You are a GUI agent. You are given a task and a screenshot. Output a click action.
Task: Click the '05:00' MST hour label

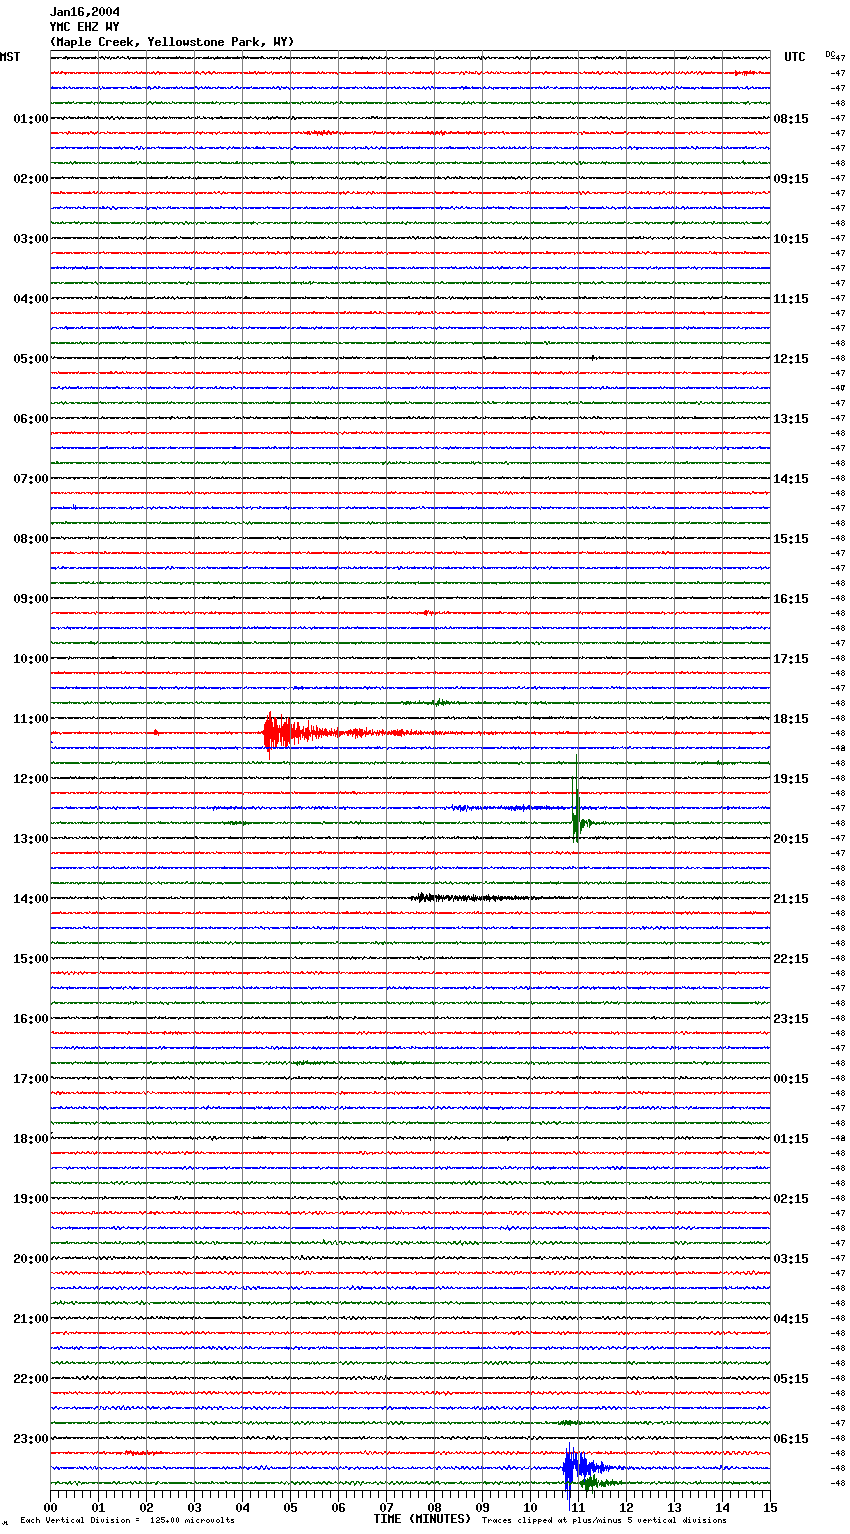[x=30, y=359]
